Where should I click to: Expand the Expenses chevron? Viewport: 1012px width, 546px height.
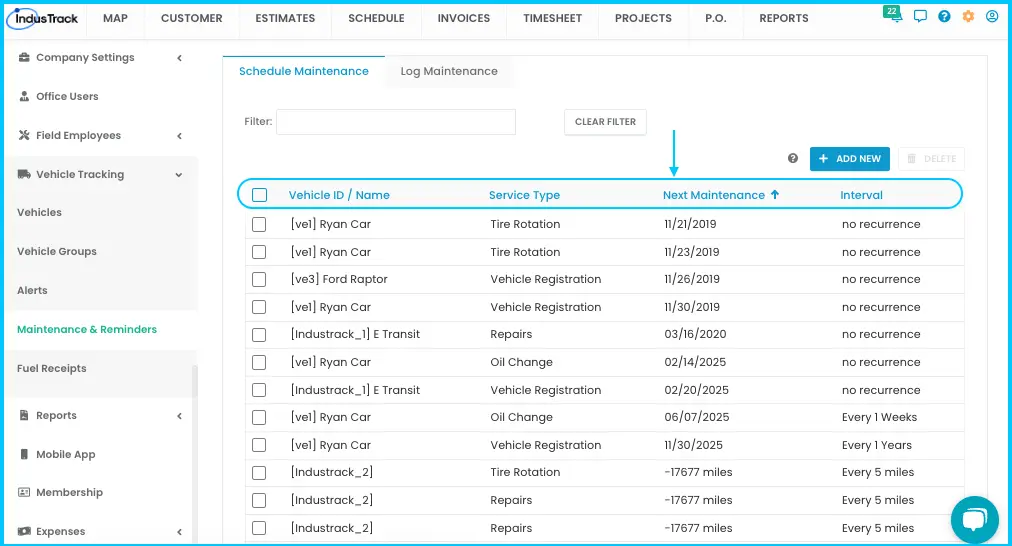coord(179,532)
